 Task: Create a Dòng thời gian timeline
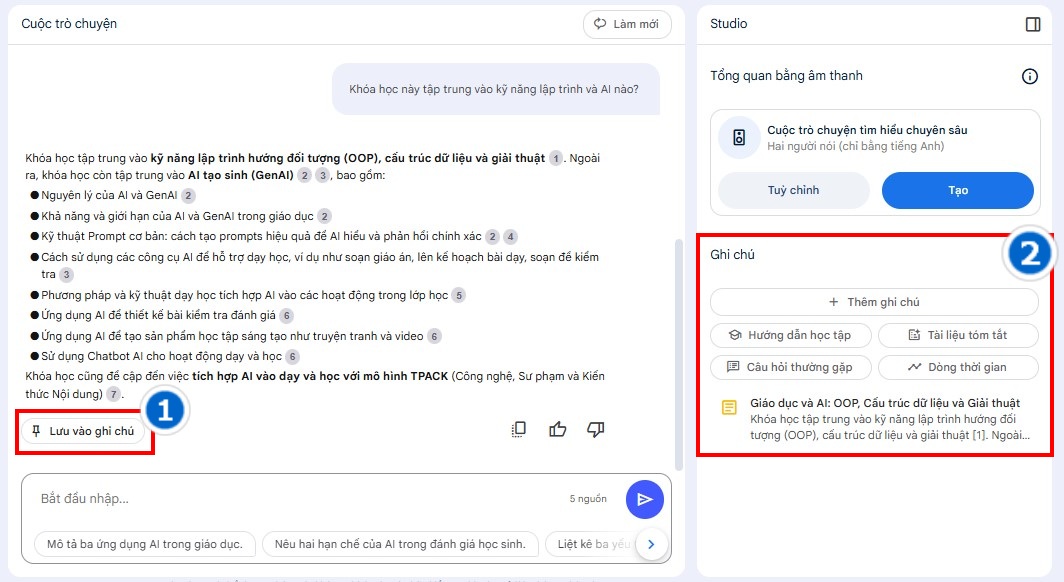957,367
